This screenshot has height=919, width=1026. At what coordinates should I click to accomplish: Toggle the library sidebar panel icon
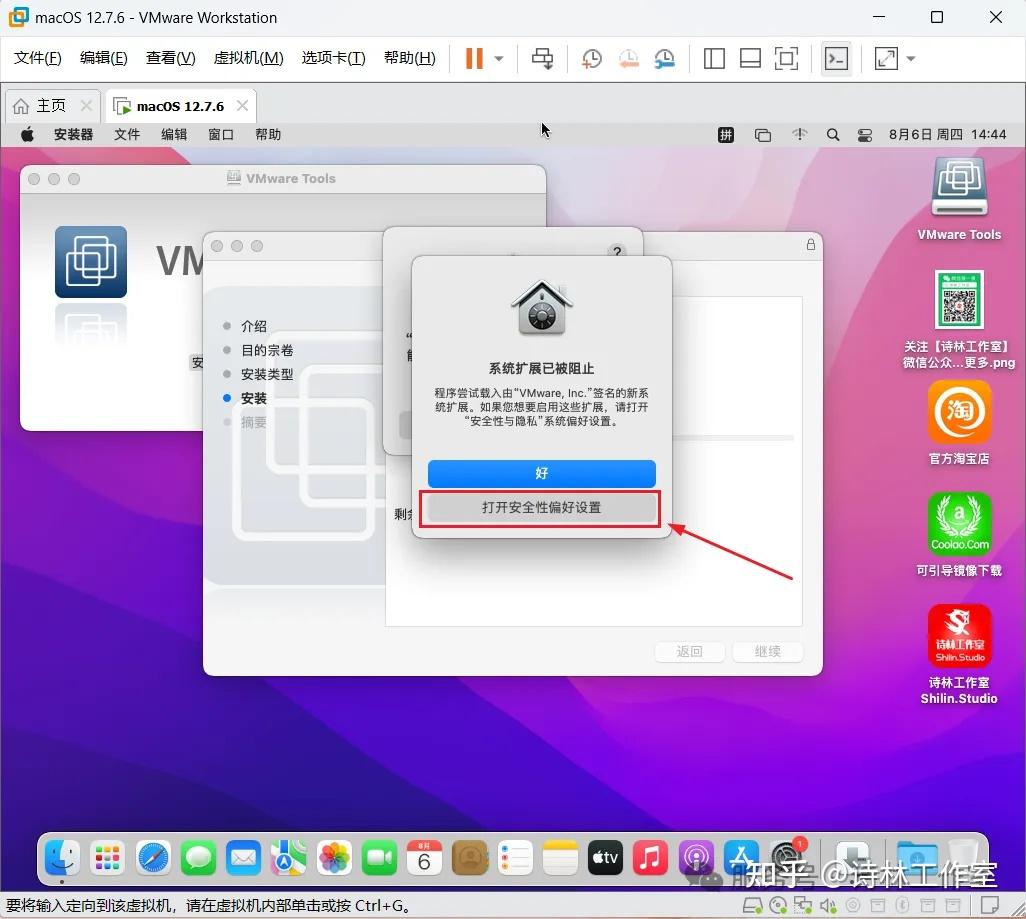click(x=714, y=58)
